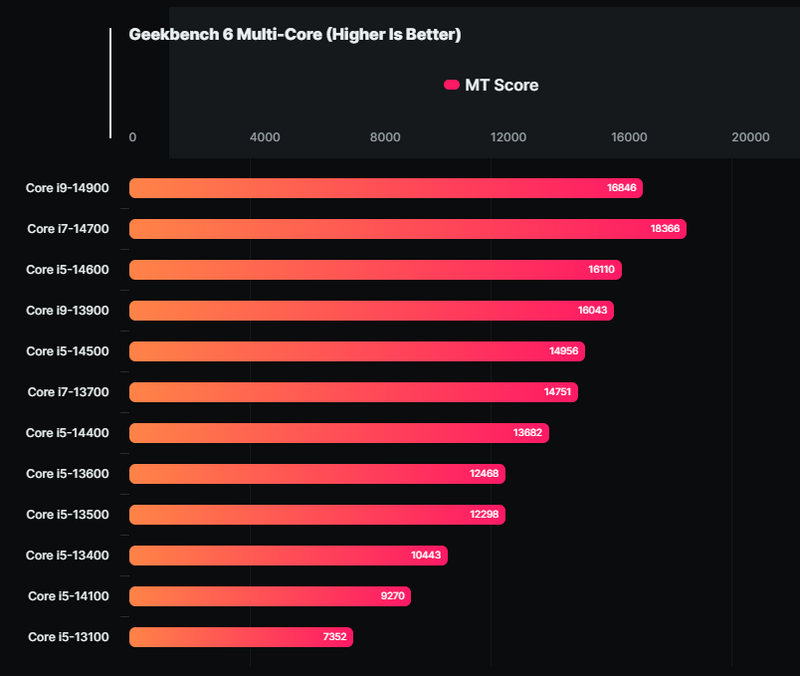Click the 7352 score value label
The height and width of the screenshot is (676, 800).
tap(334, 637)
